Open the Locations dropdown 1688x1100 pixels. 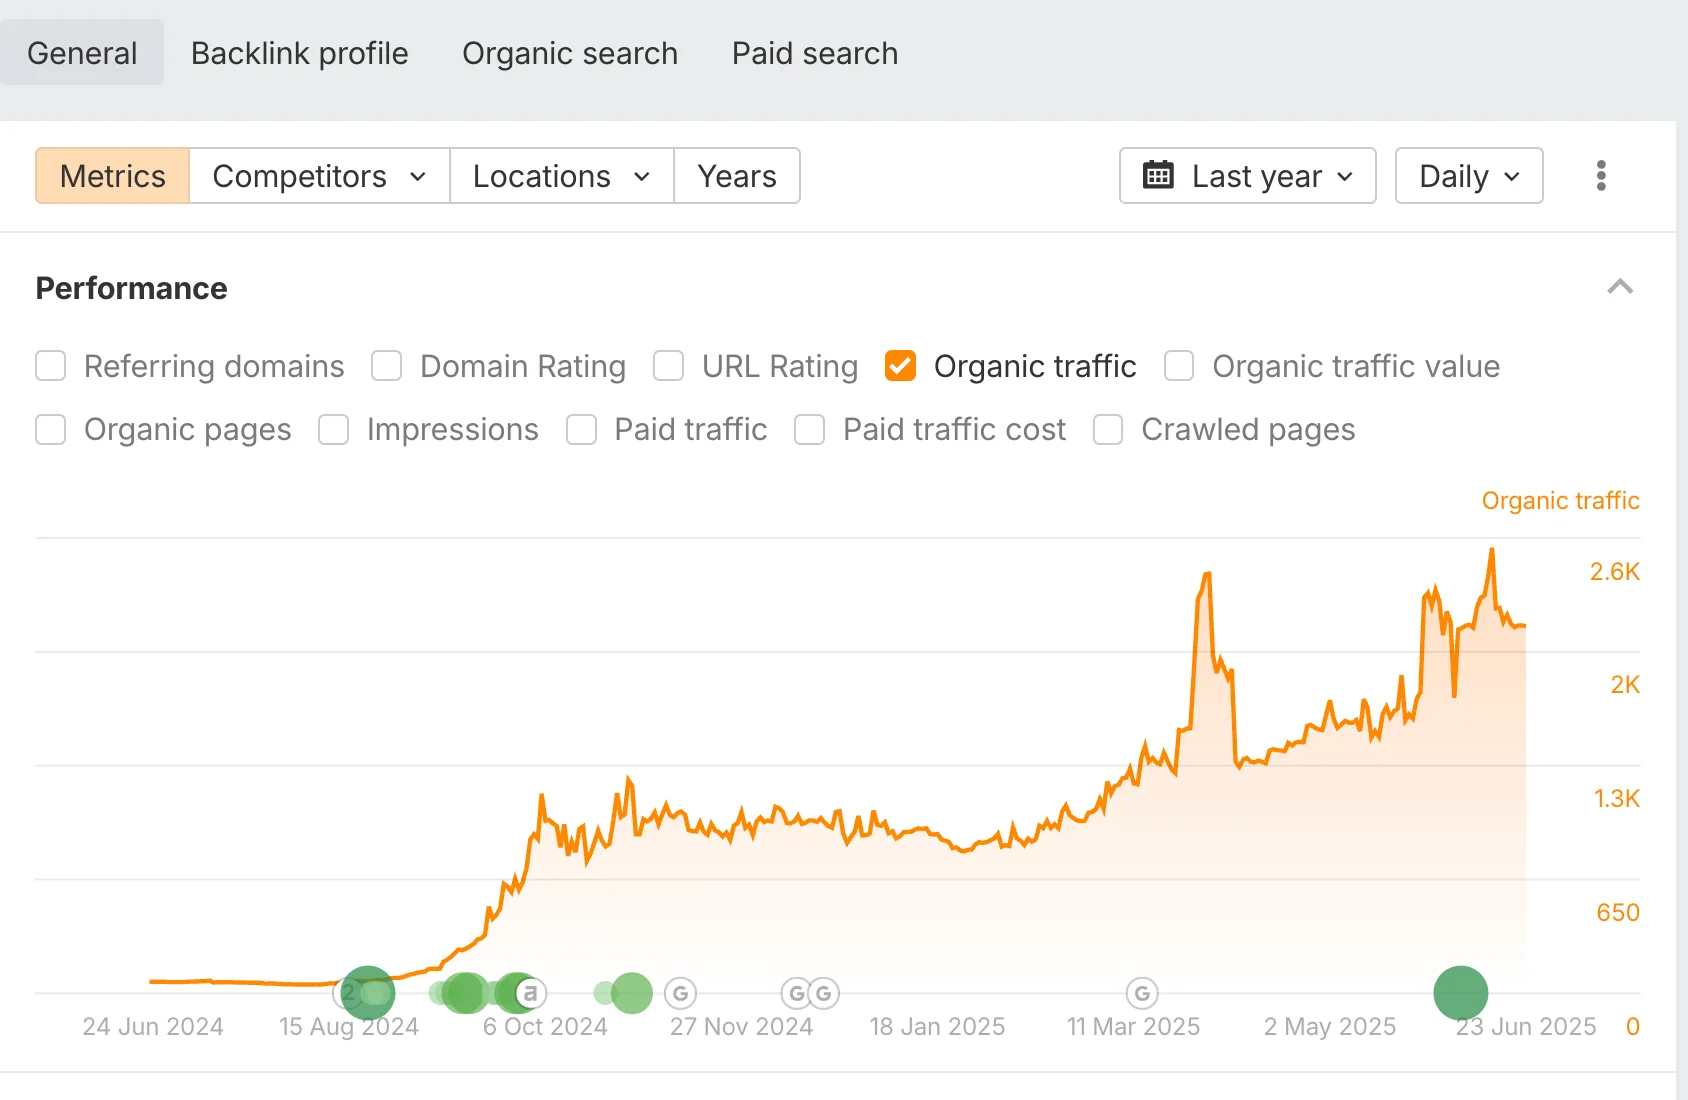point(560,175)
